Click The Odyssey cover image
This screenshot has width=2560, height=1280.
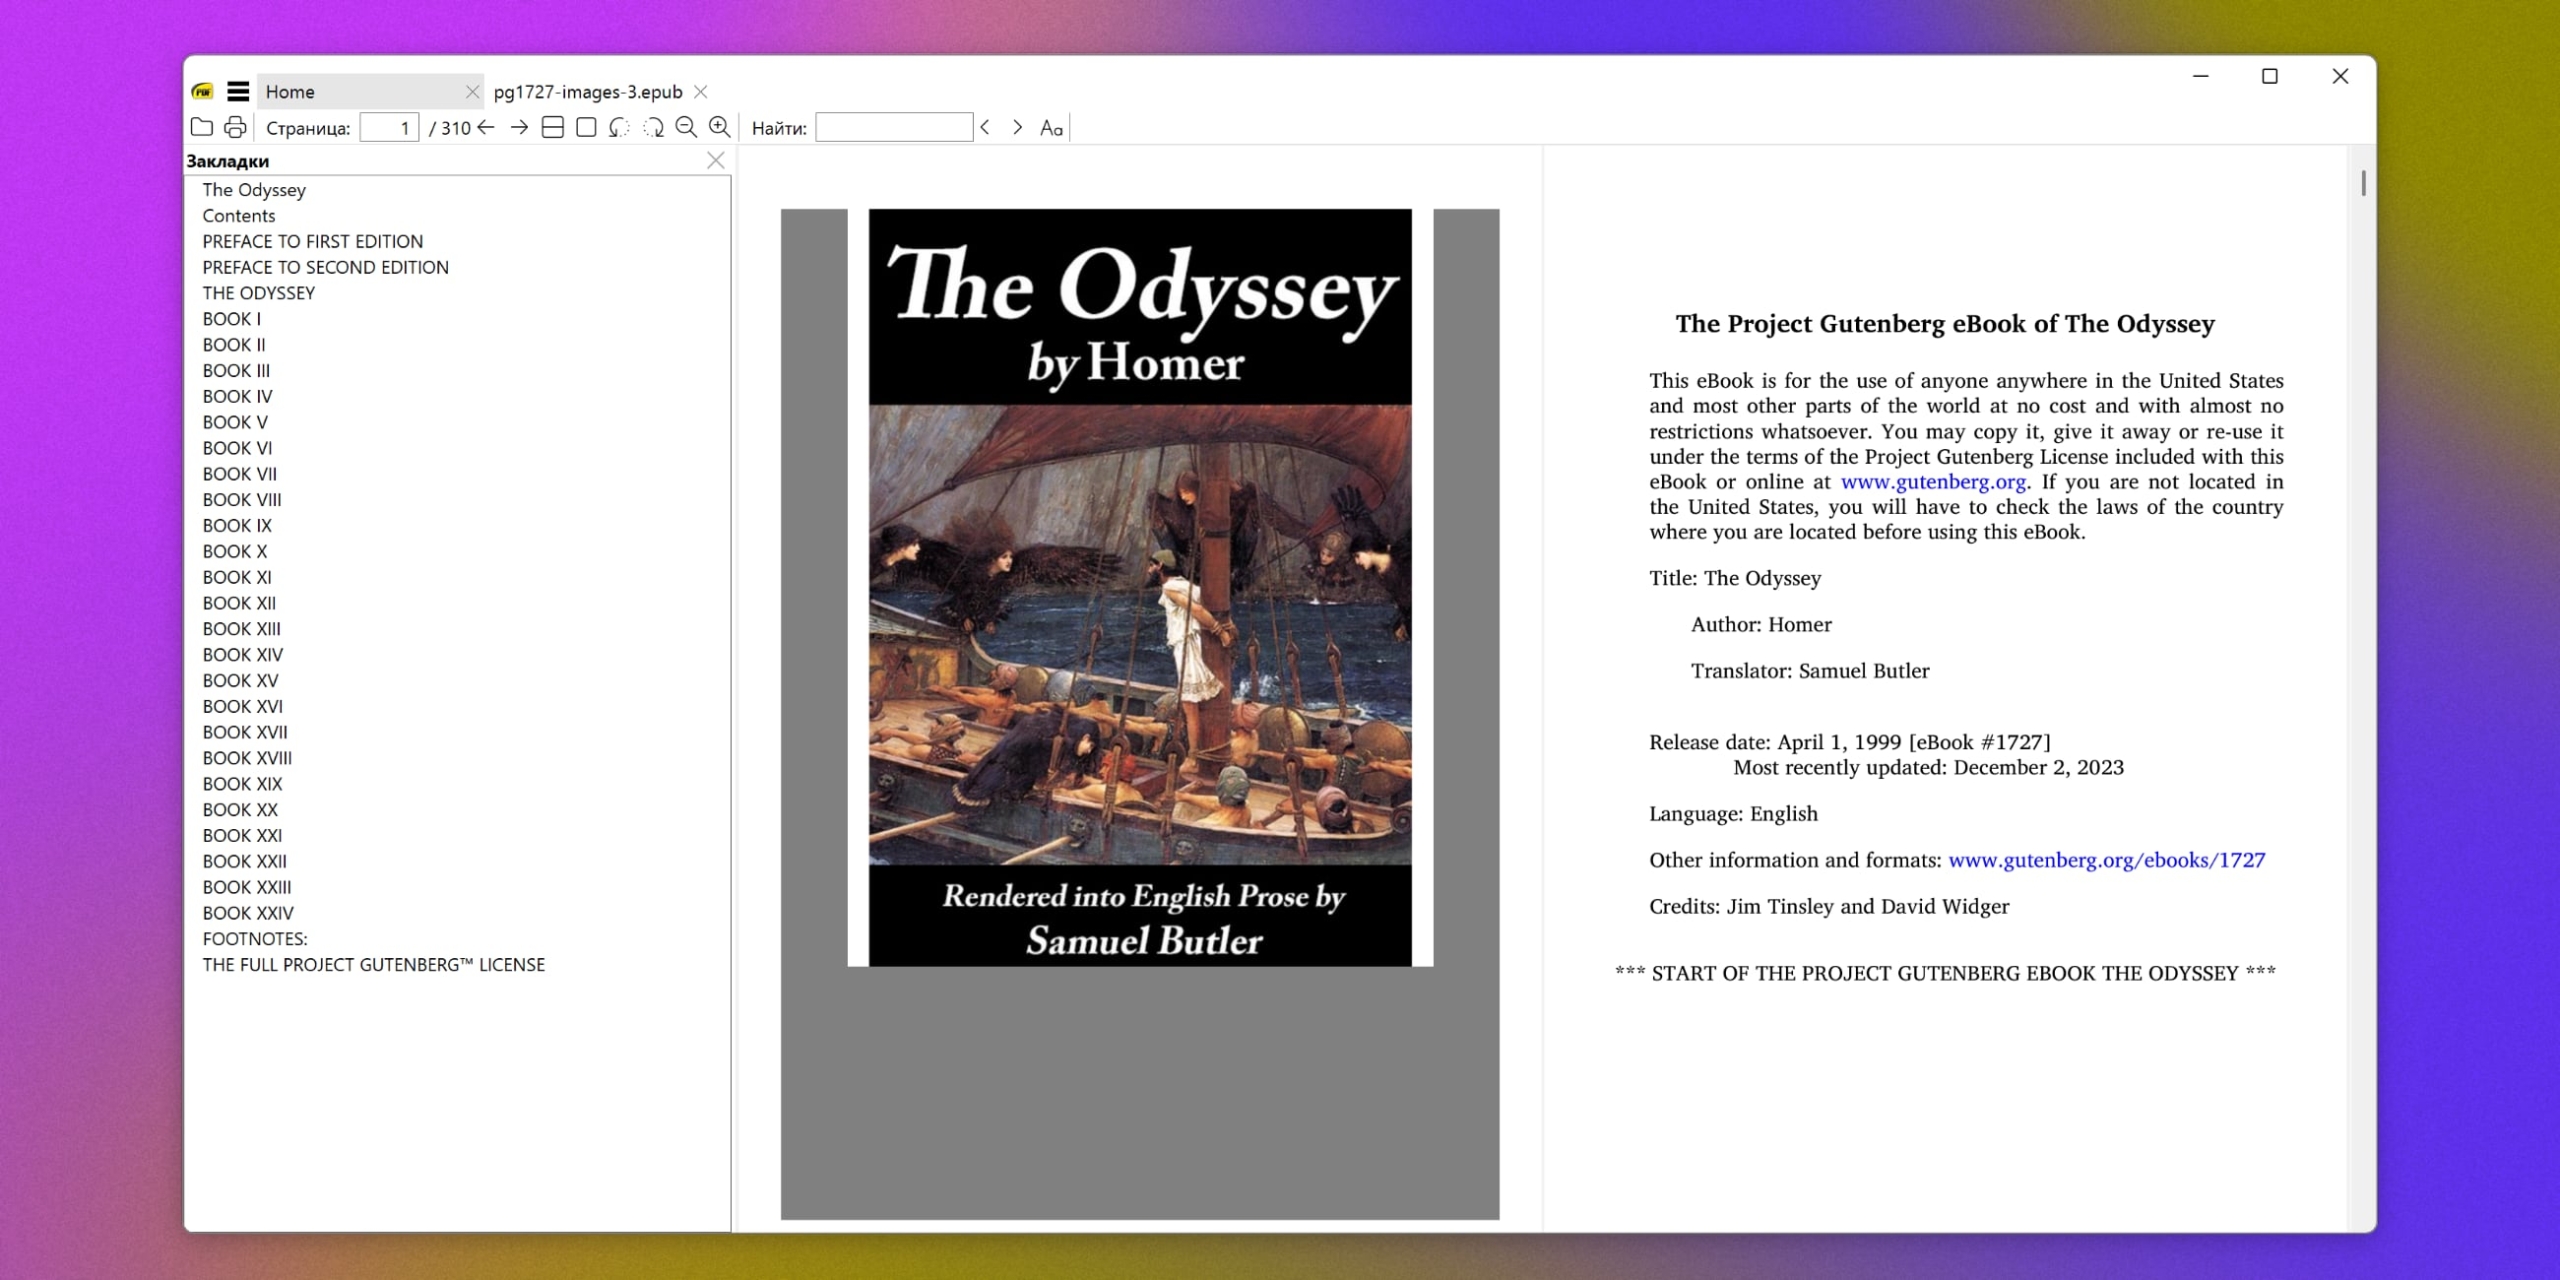click(x=1140, y=587)
